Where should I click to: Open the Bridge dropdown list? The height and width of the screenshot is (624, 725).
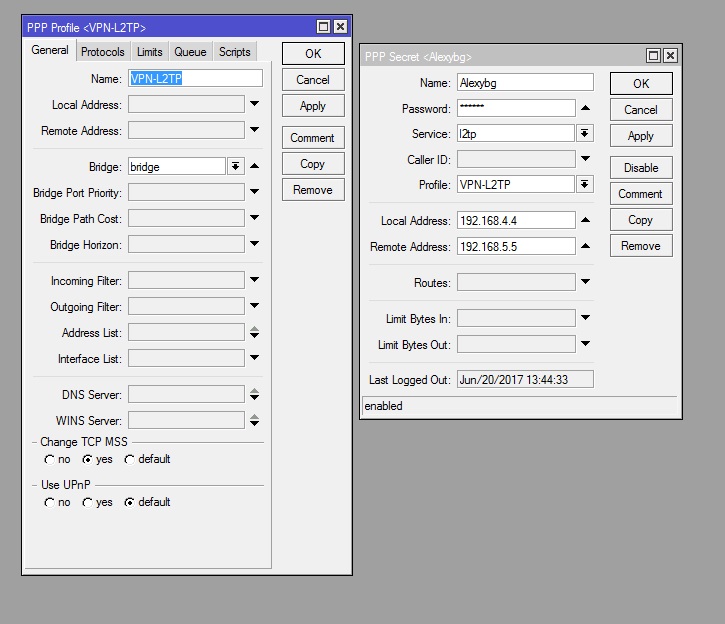point(236,167)
